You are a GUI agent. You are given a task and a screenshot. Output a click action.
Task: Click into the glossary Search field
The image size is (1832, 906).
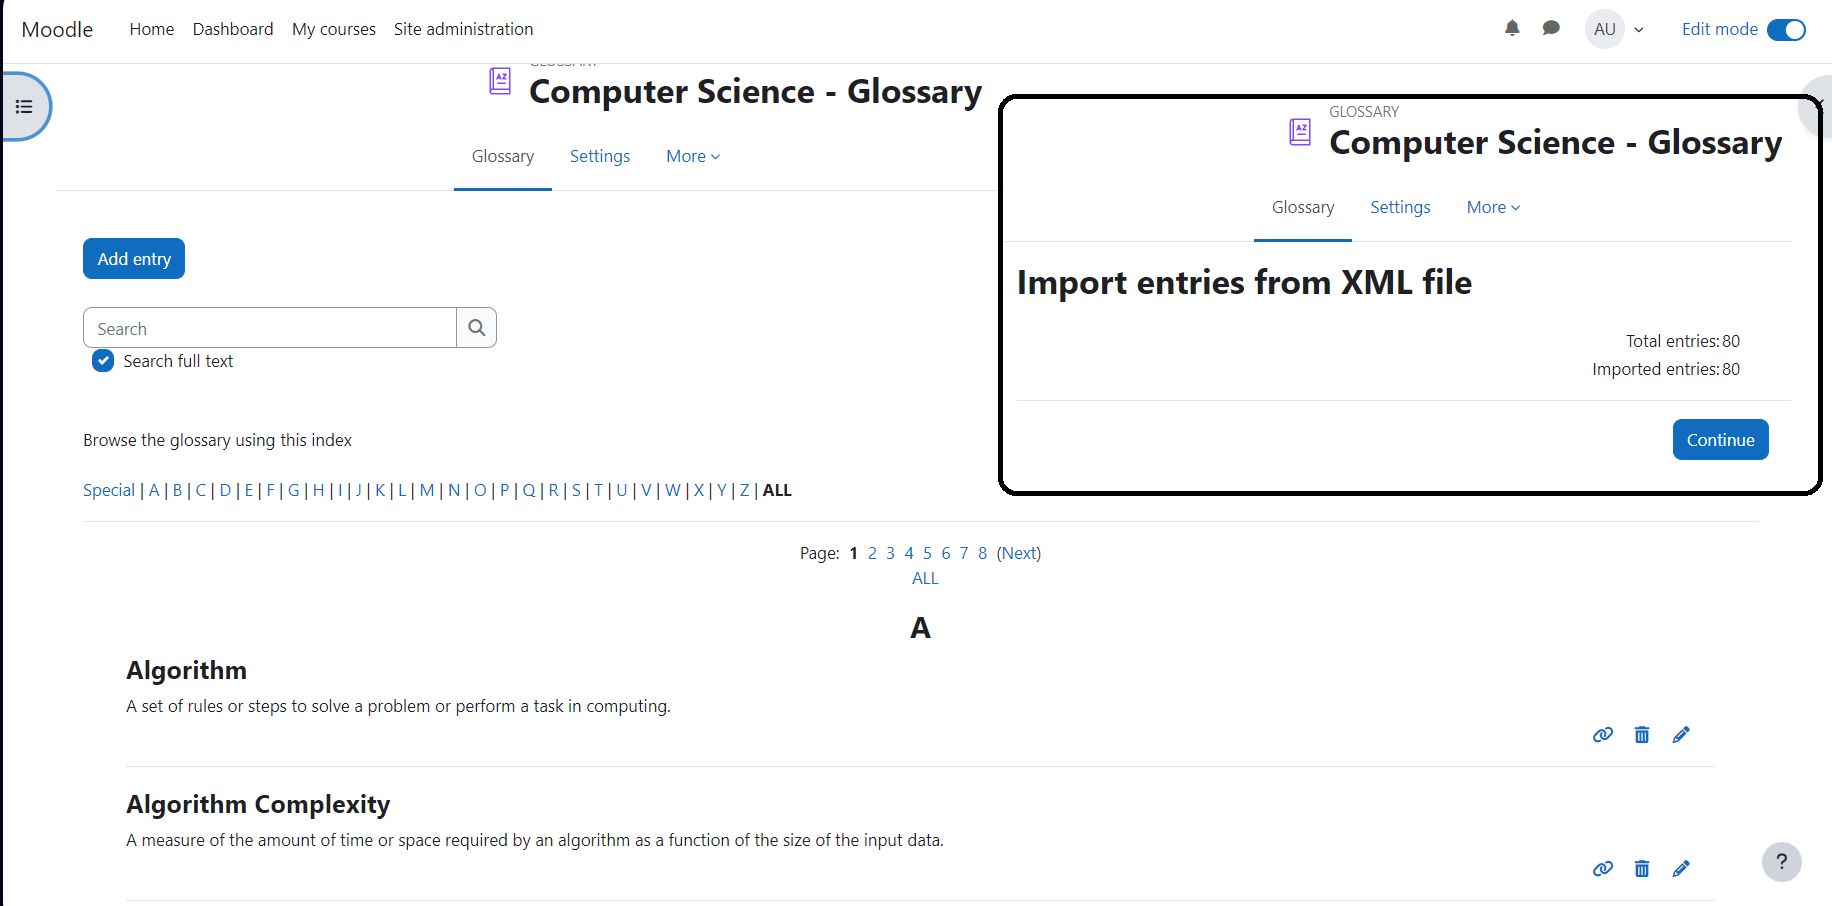(x=270, y=328)
